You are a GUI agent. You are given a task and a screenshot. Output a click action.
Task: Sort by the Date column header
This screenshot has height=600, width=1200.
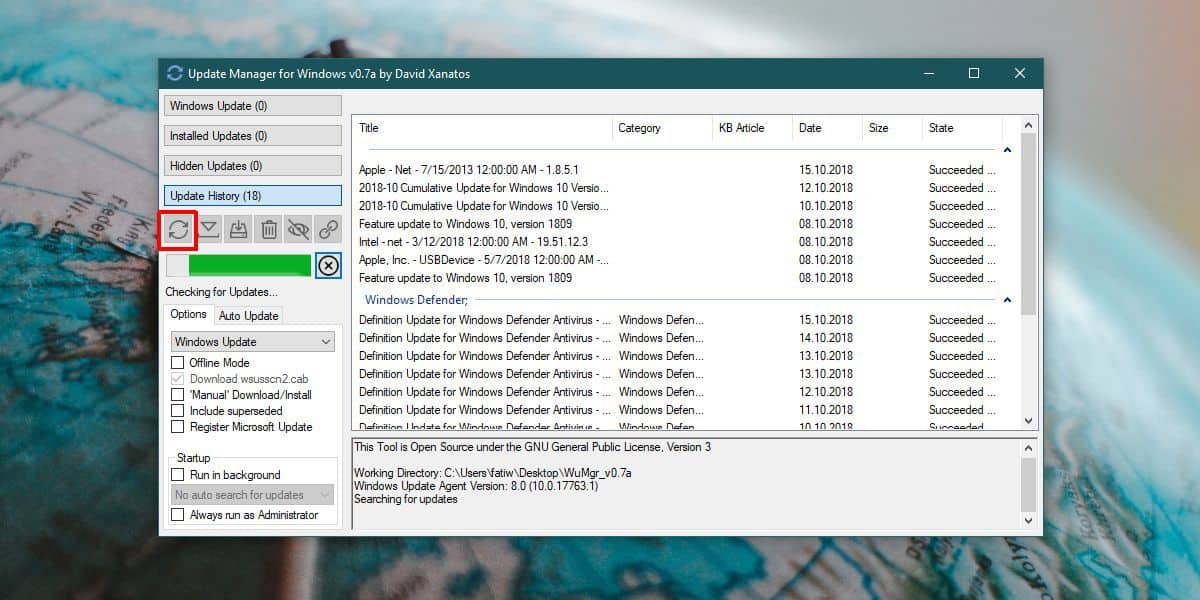pyautogui.click(x=827, y=128)
